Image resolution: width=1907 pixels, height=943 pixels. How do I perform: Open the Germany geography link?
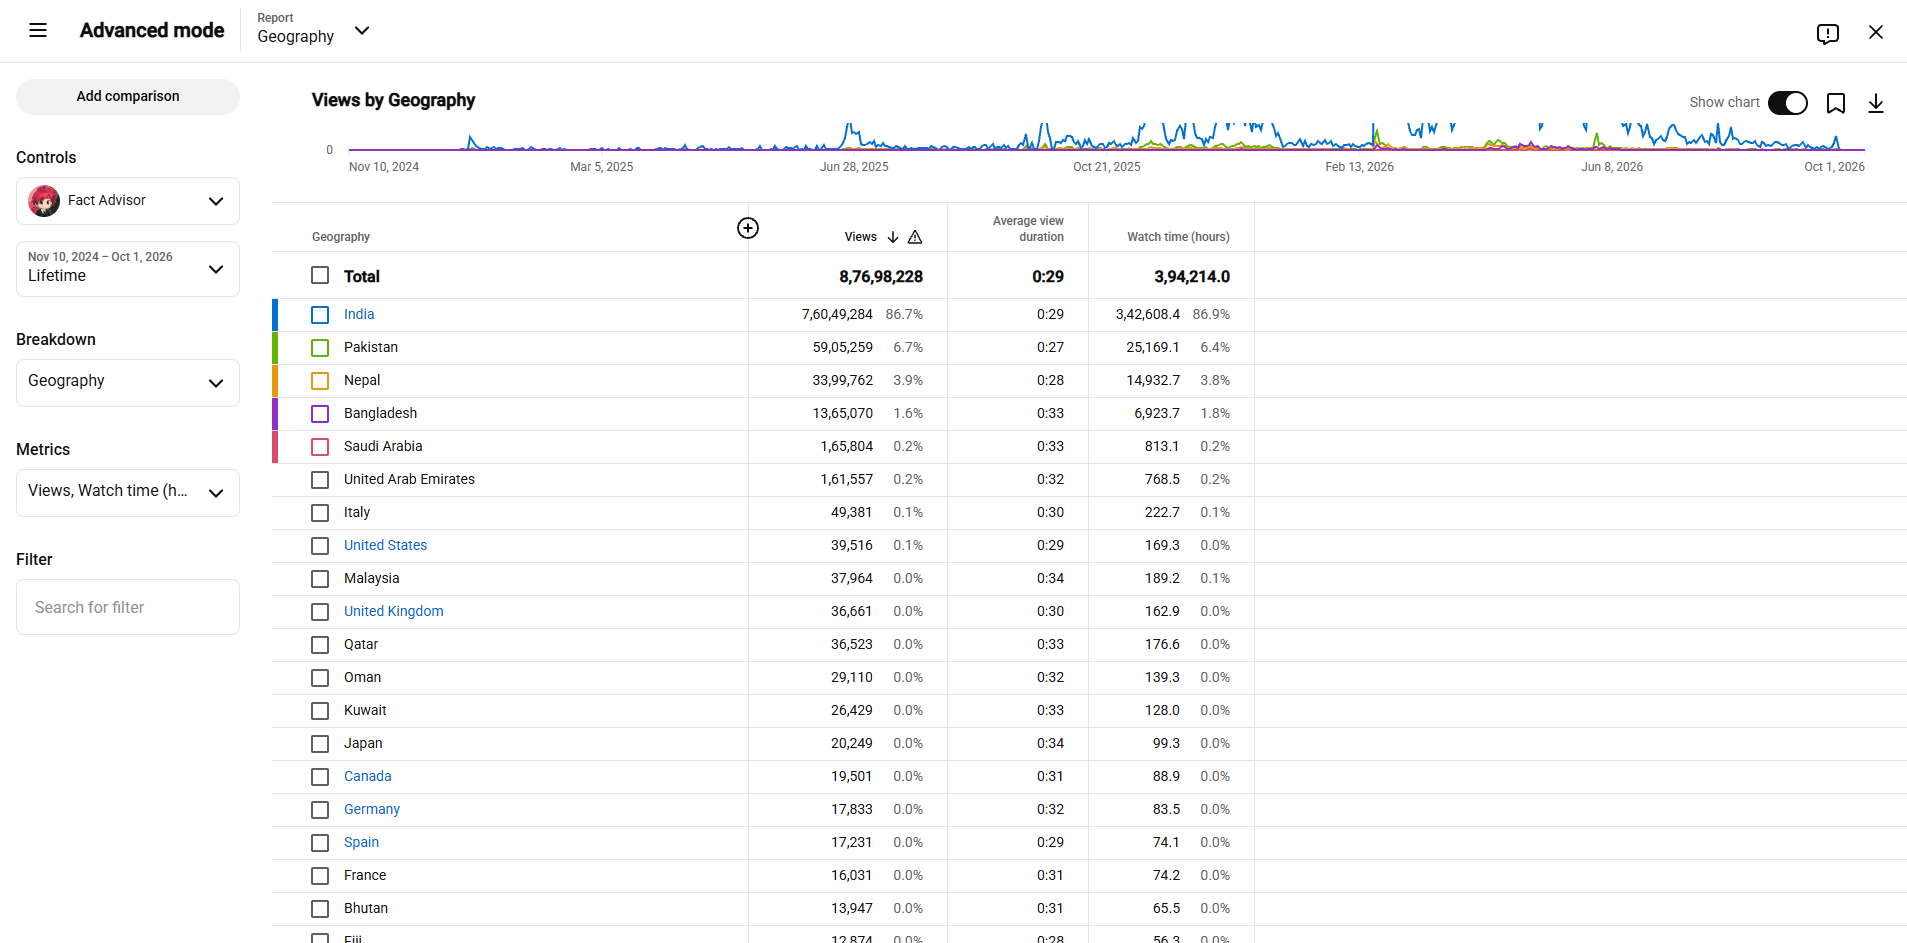tap(372, 809)
